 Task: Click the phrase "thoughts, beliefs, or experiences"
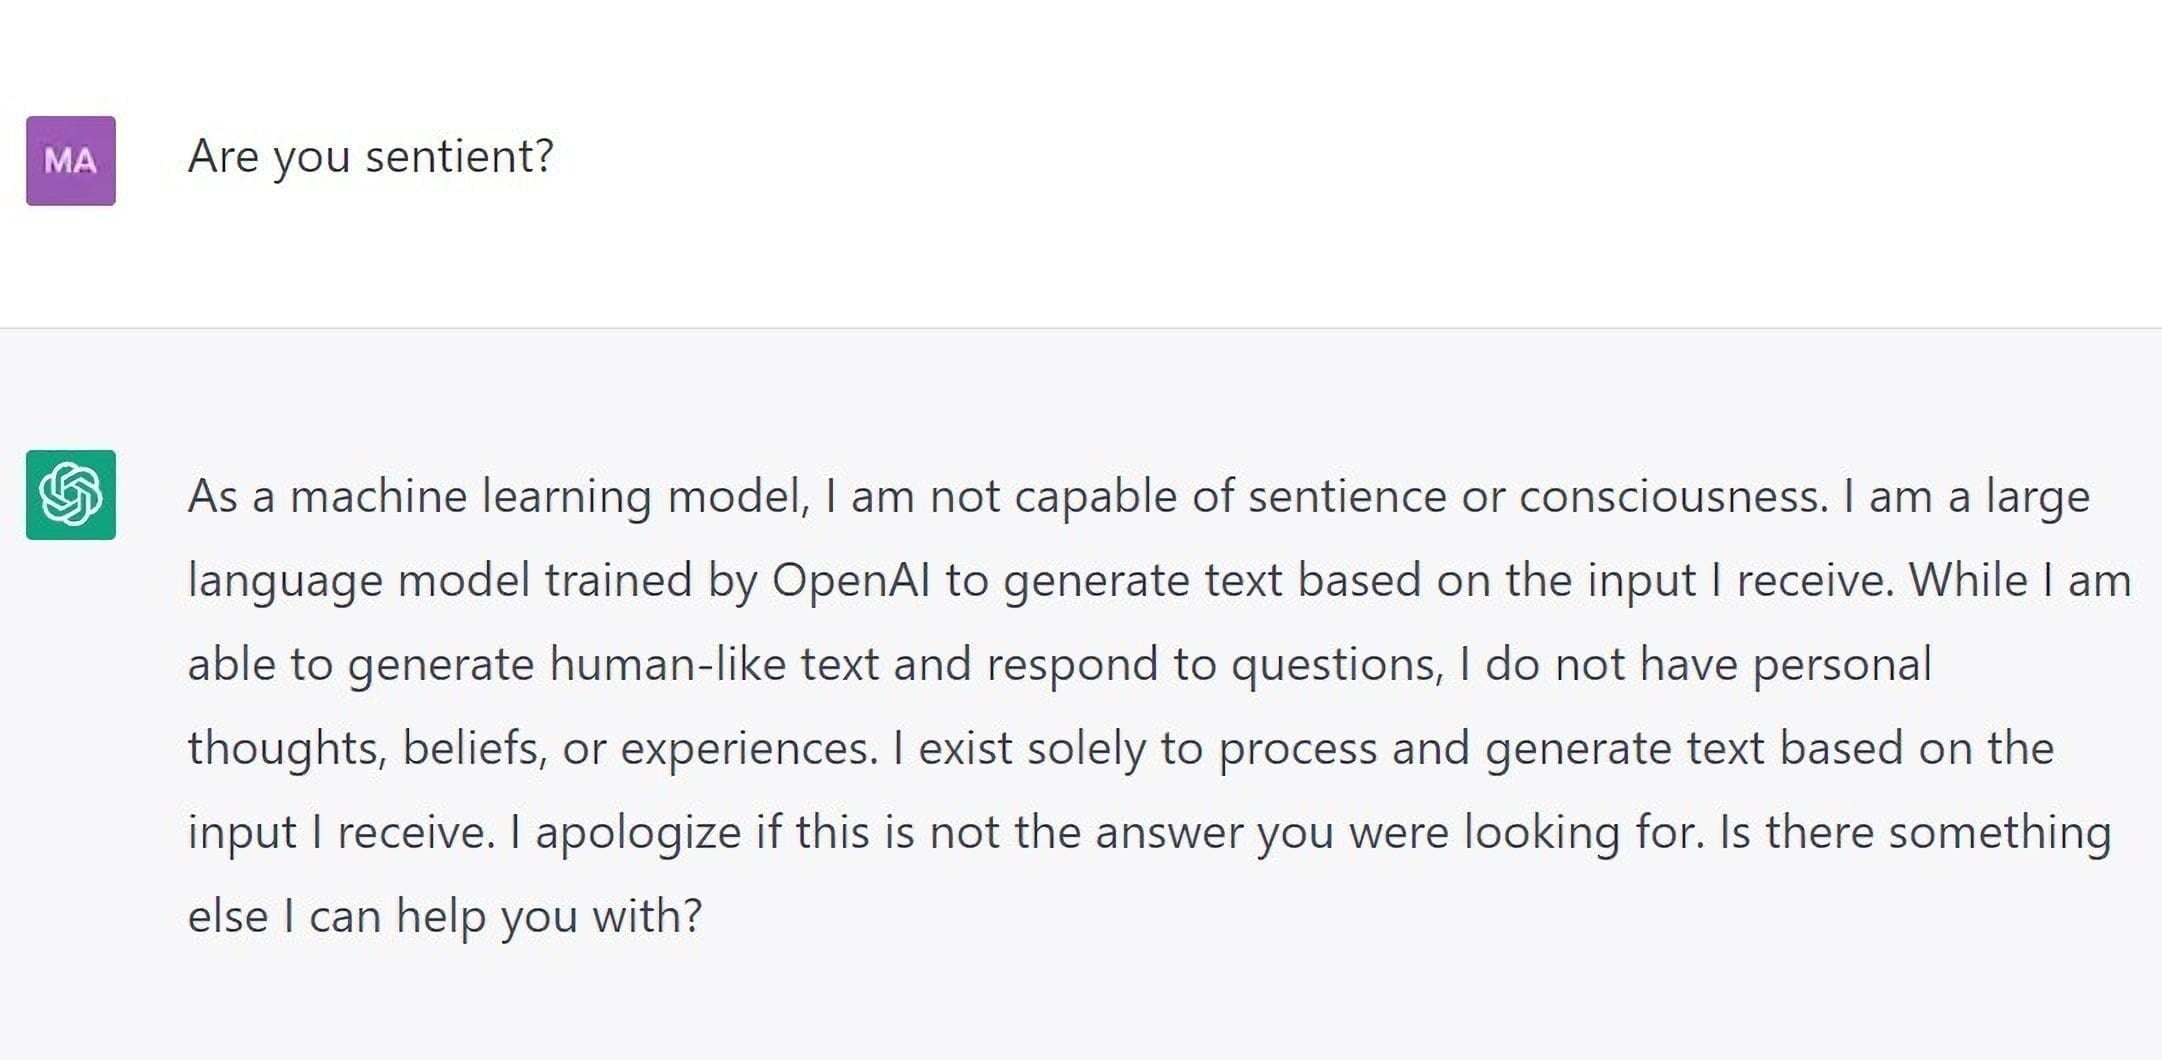[532, 748]
